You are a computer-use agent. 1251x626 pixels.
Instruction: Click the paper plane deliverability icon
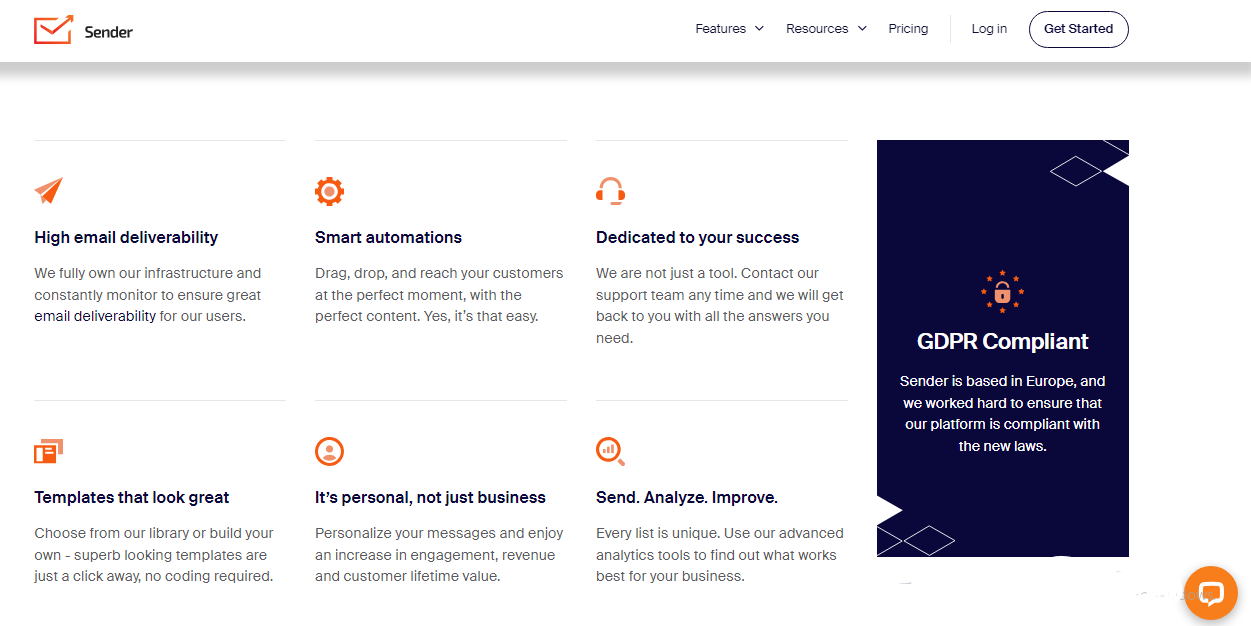48,190
